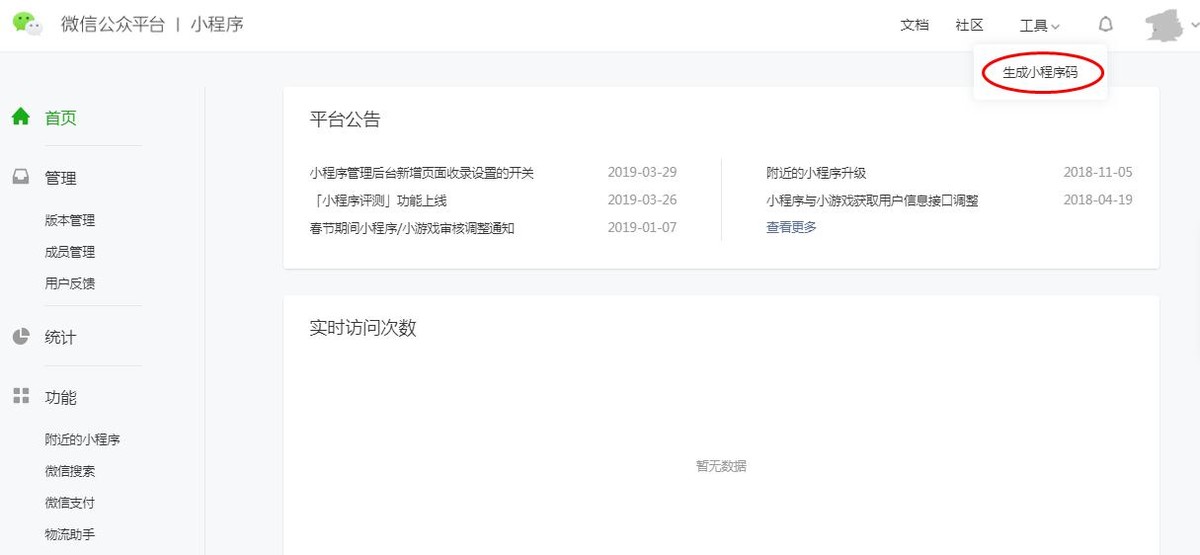Open 版本管理 in the sidebar
The image size is (1200, 555).
[70, 220]
